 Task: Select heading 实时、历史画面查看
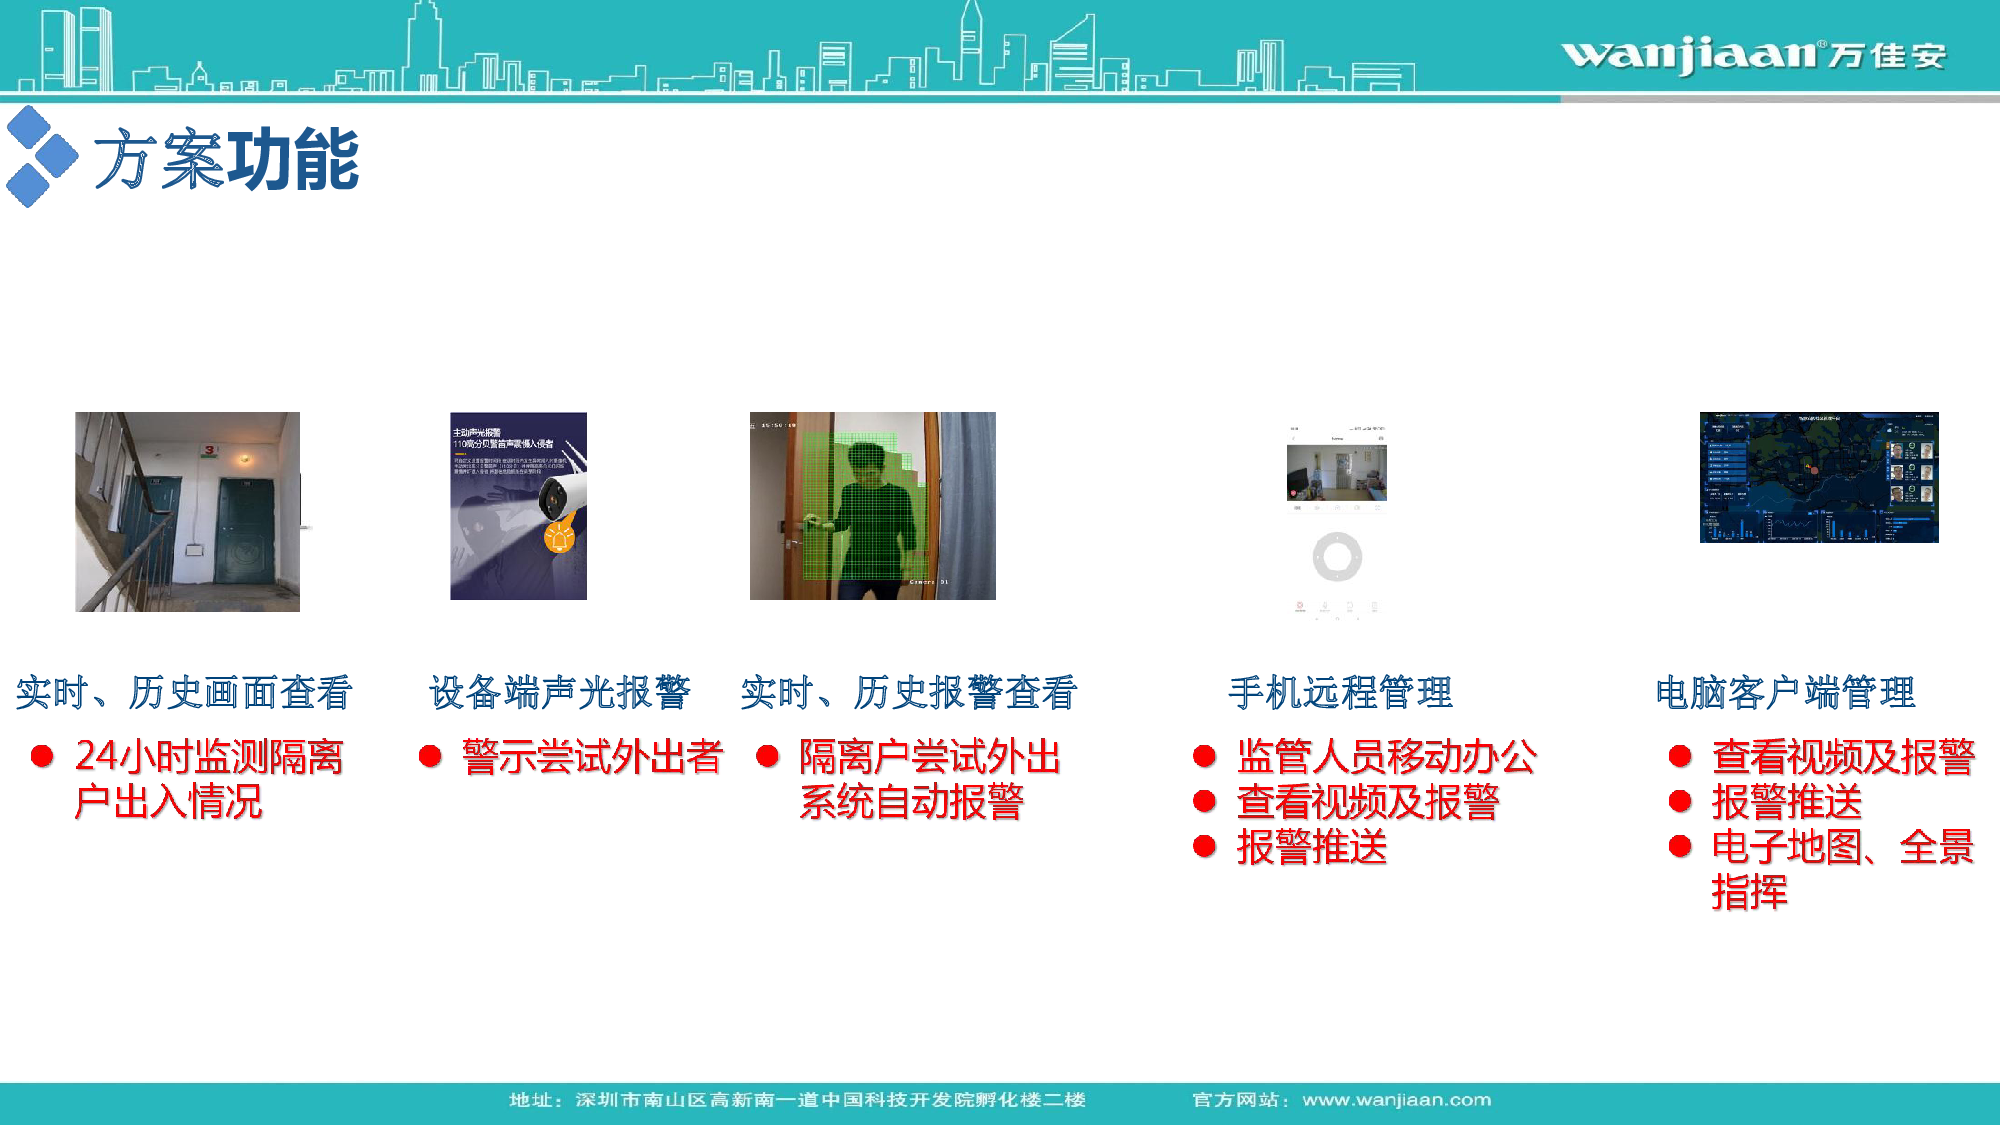(x=184, y=692)
